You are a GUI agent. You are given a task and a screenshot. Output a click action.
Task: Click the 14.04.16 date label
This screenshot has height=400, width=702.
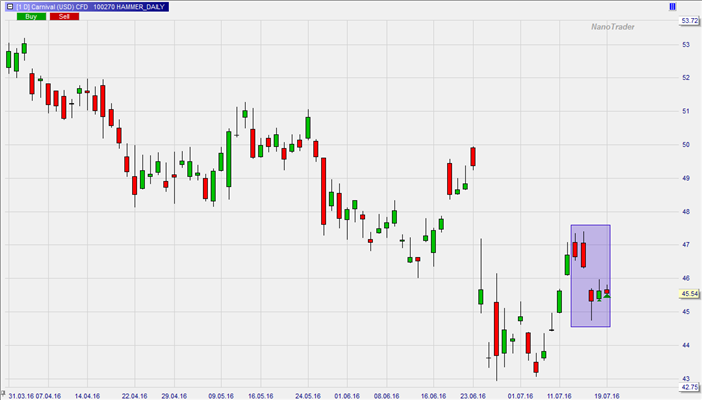(x=87, y=396)
